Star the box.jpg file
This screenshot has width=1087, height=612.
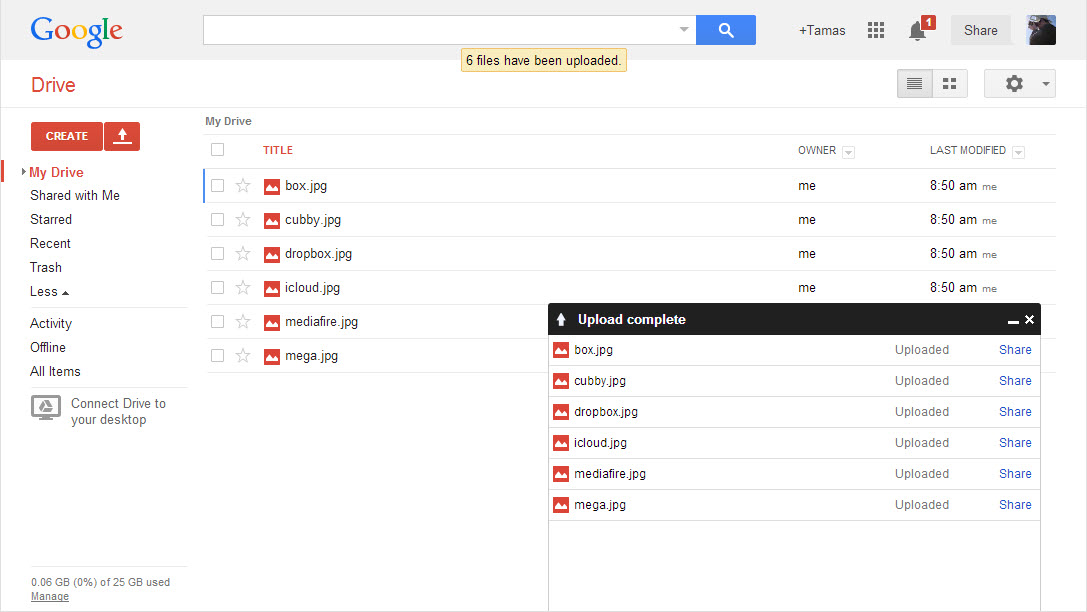(243, 186)
